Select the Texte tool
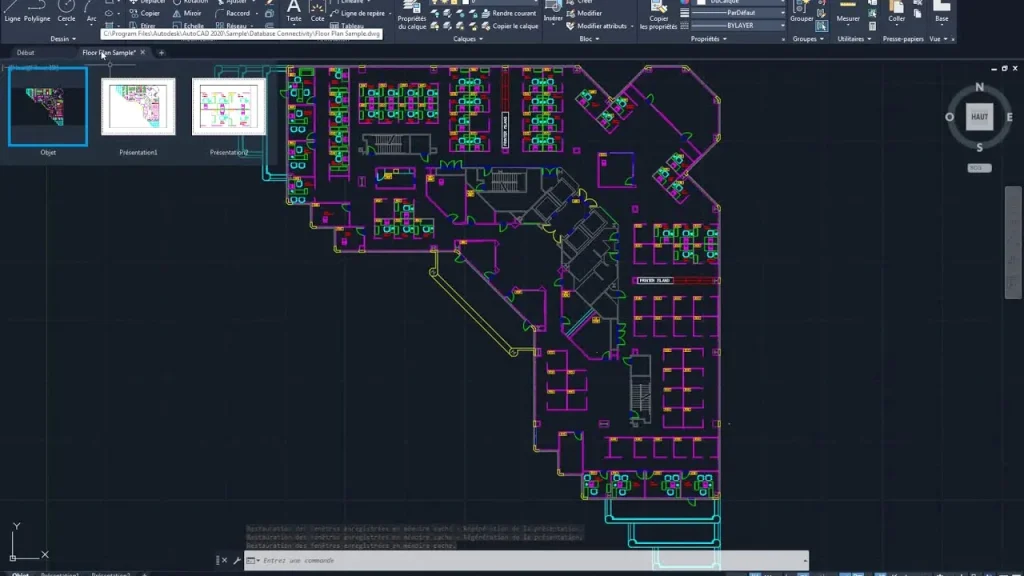 pos(294,12)
